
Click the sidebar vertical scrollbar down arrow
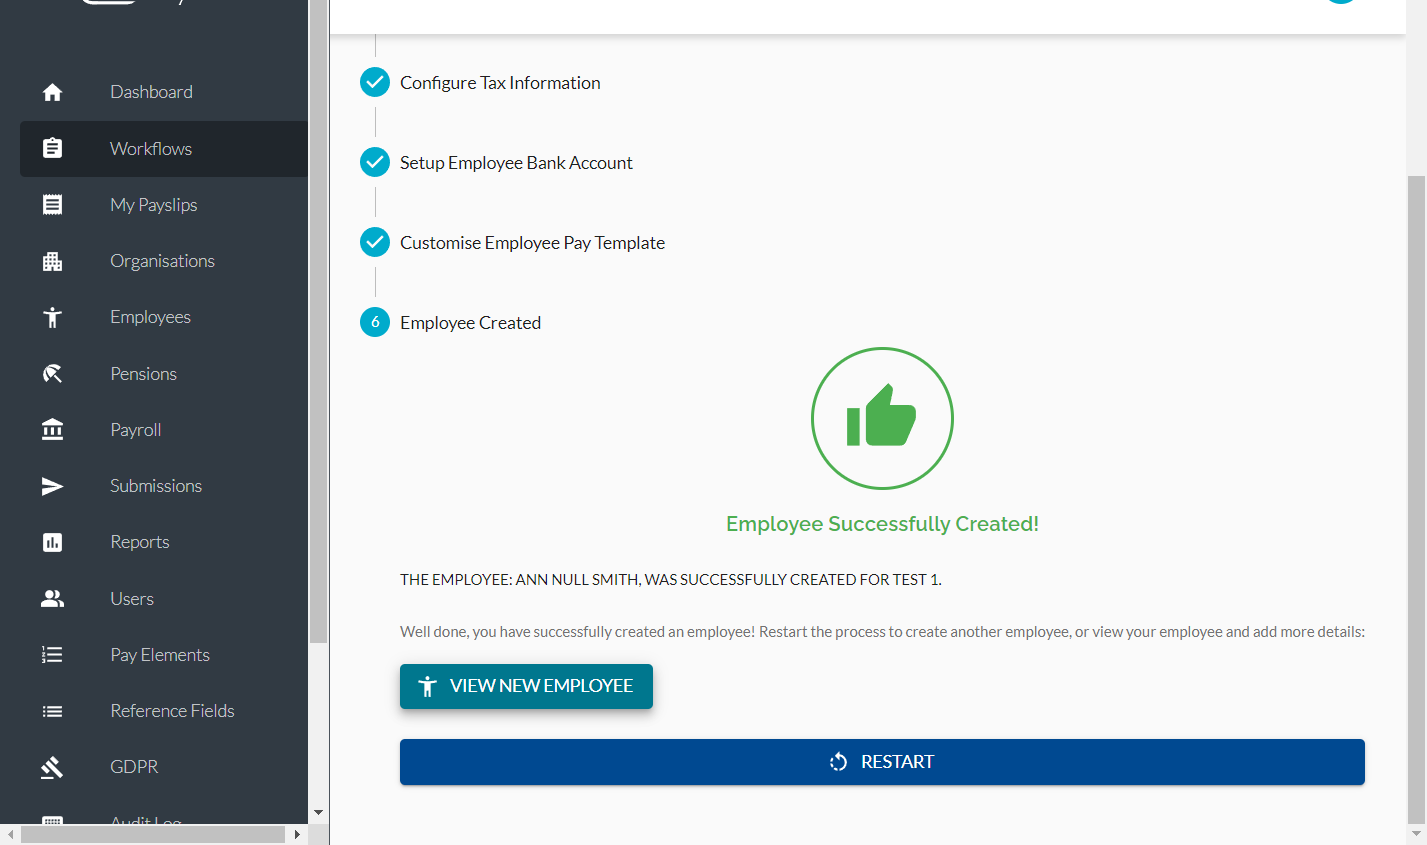pyautogui.click(x=318, y=813)
